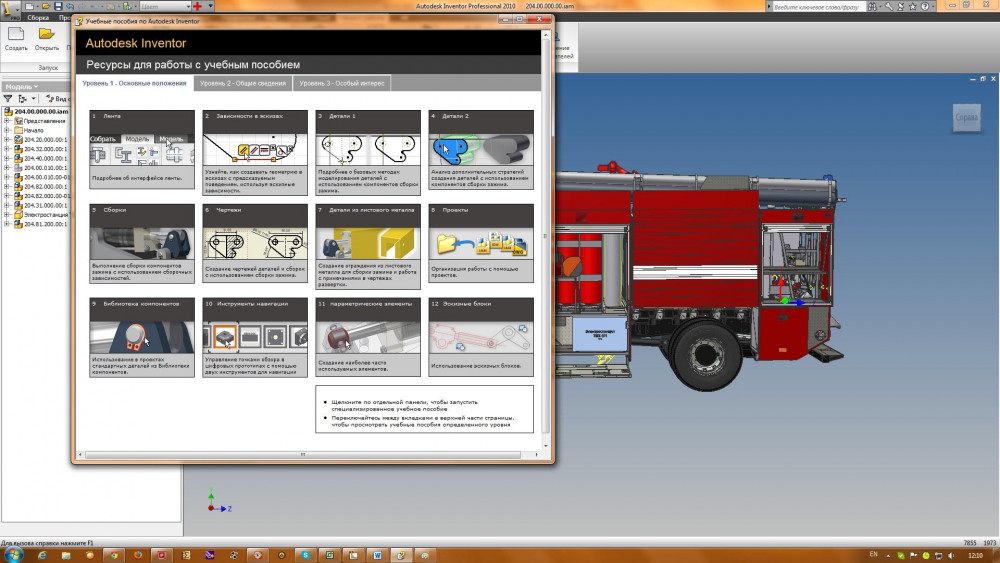Viewport: 1000px width, 563px height.
Task: Click the keyword search field in the title bar
Action: (x=817, y=6)
